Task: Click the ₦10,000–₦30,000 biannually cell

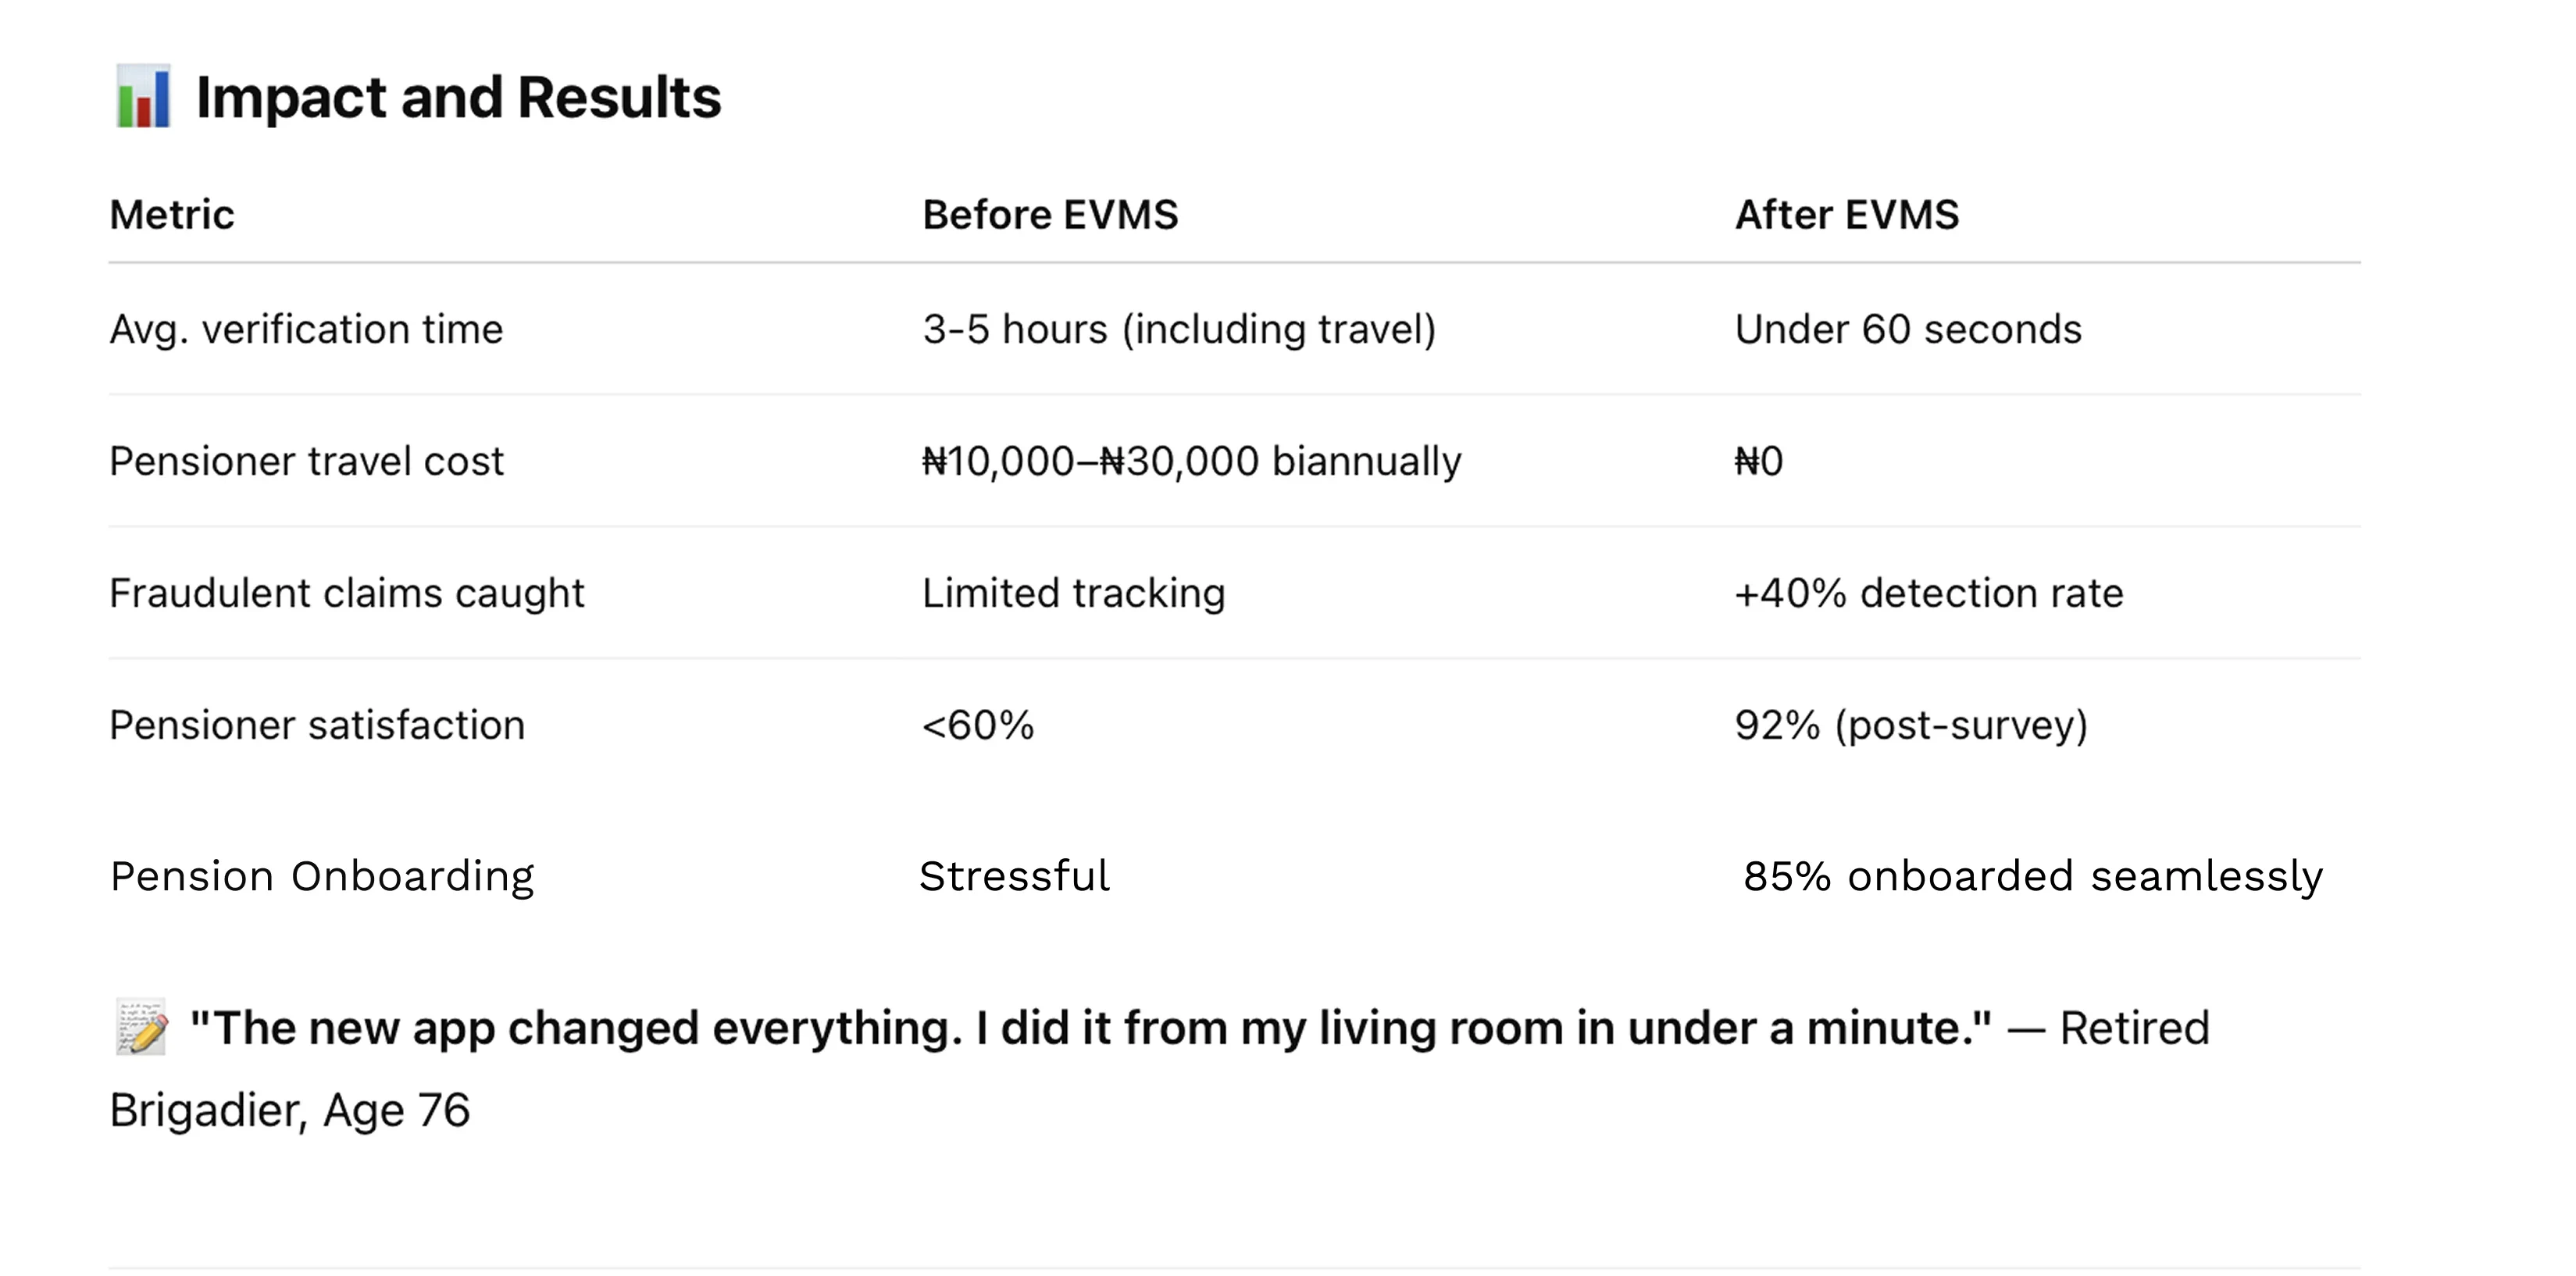Action: coord(1191,461)
